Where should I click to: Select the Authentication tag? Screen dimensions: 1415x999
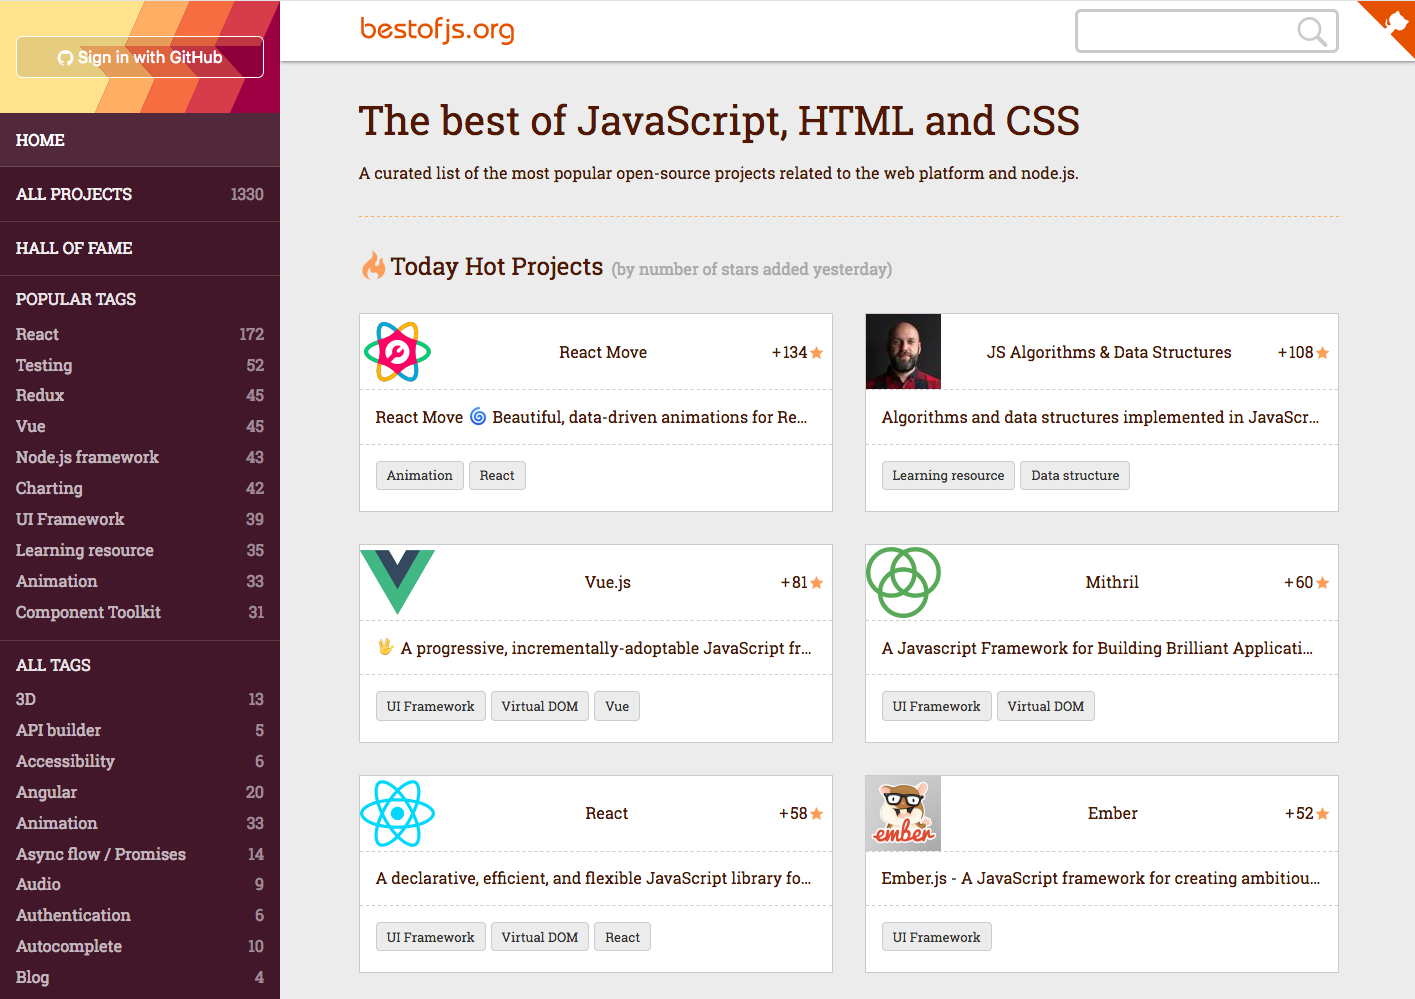point(140,915)
